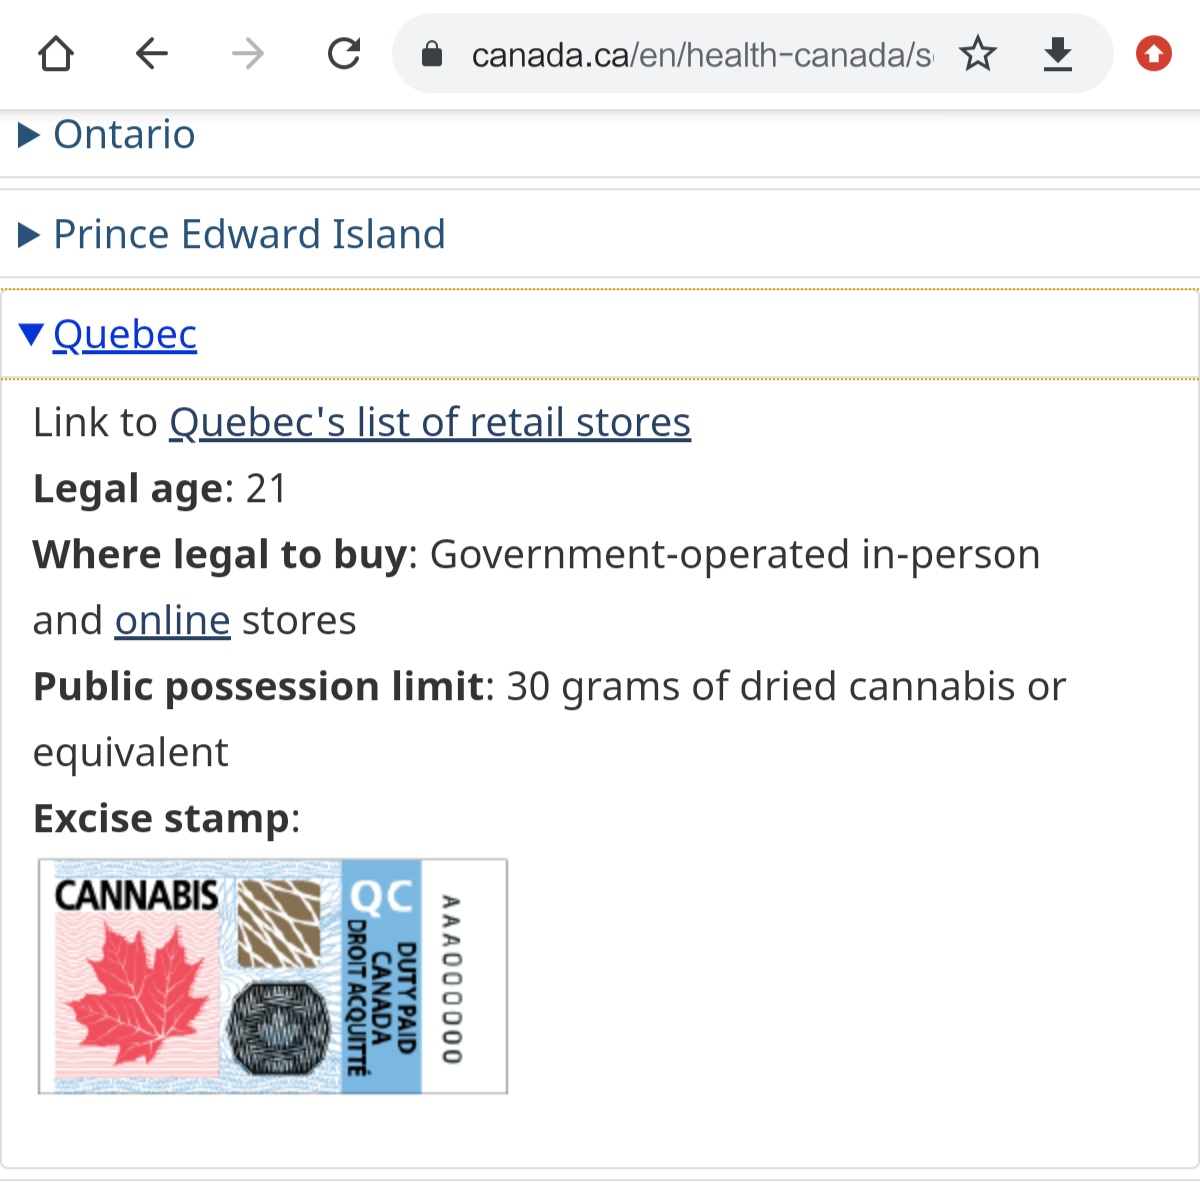Expand the Ontario section arrow
The height and width of the screenshot is (1182, 1200).
tap(29, 135)
